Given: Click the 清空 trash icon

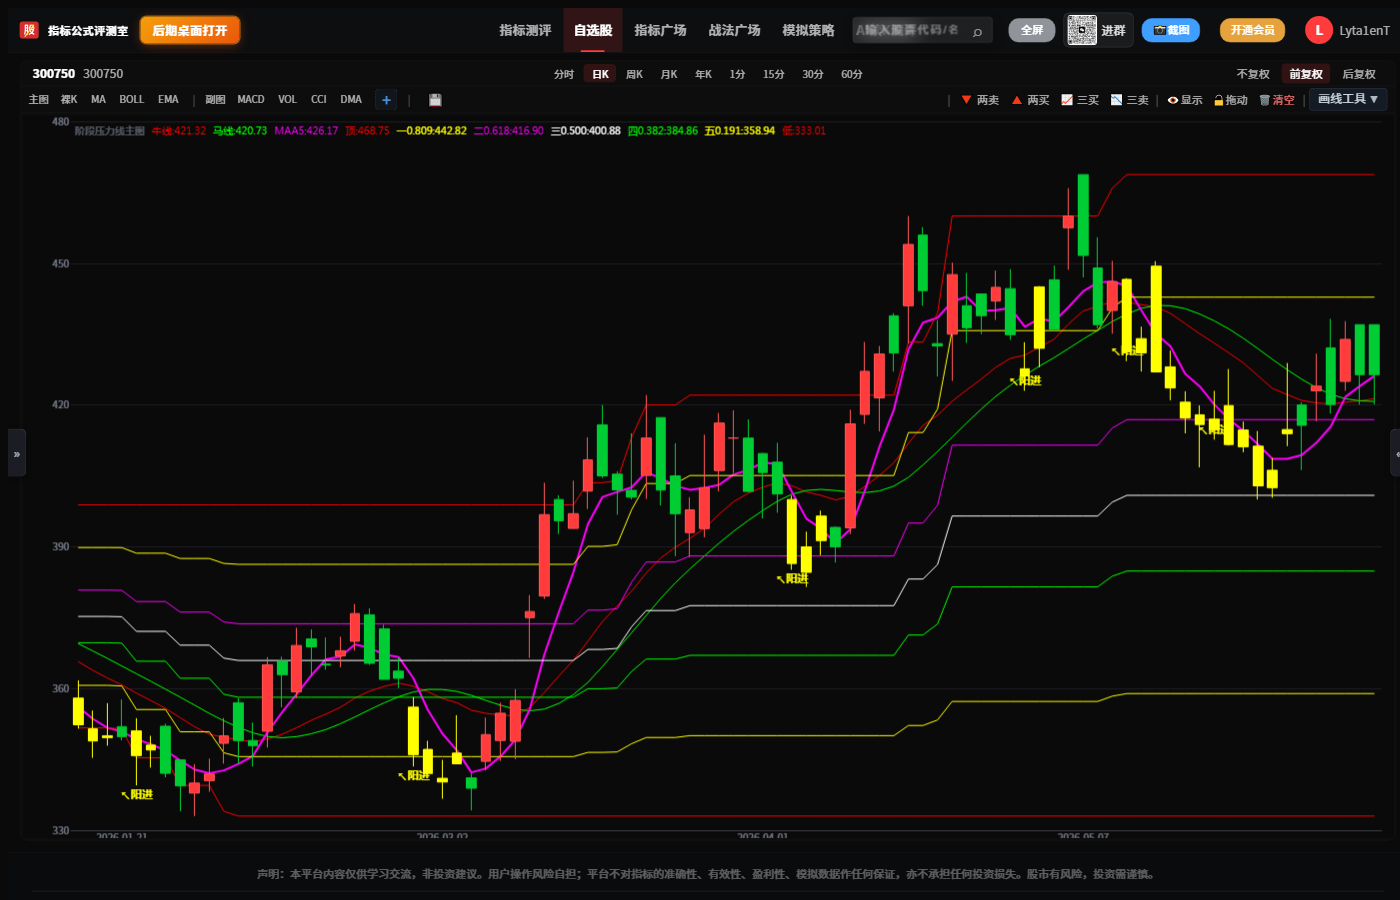Looking at the screenshot, I should coord(1277,100).
